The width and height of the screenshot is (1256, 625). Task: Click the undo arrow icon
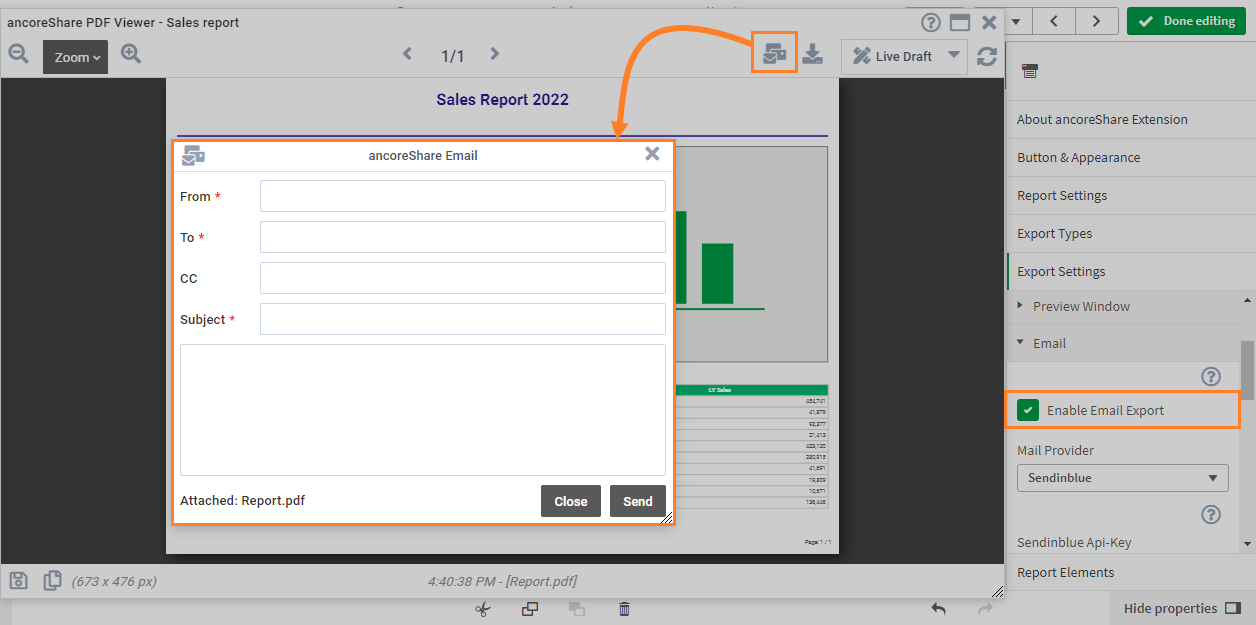[938, 609]
